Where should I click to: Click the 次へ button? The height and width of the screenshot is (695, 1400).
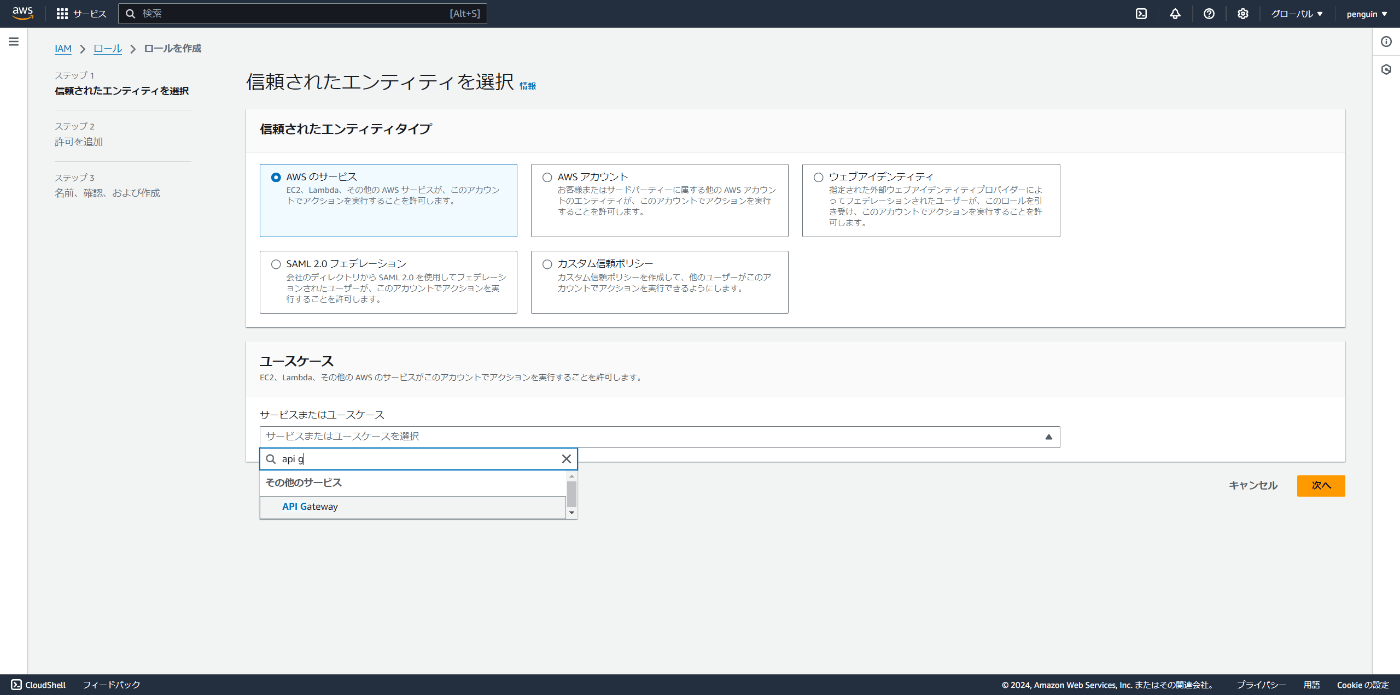(1321, 486)
